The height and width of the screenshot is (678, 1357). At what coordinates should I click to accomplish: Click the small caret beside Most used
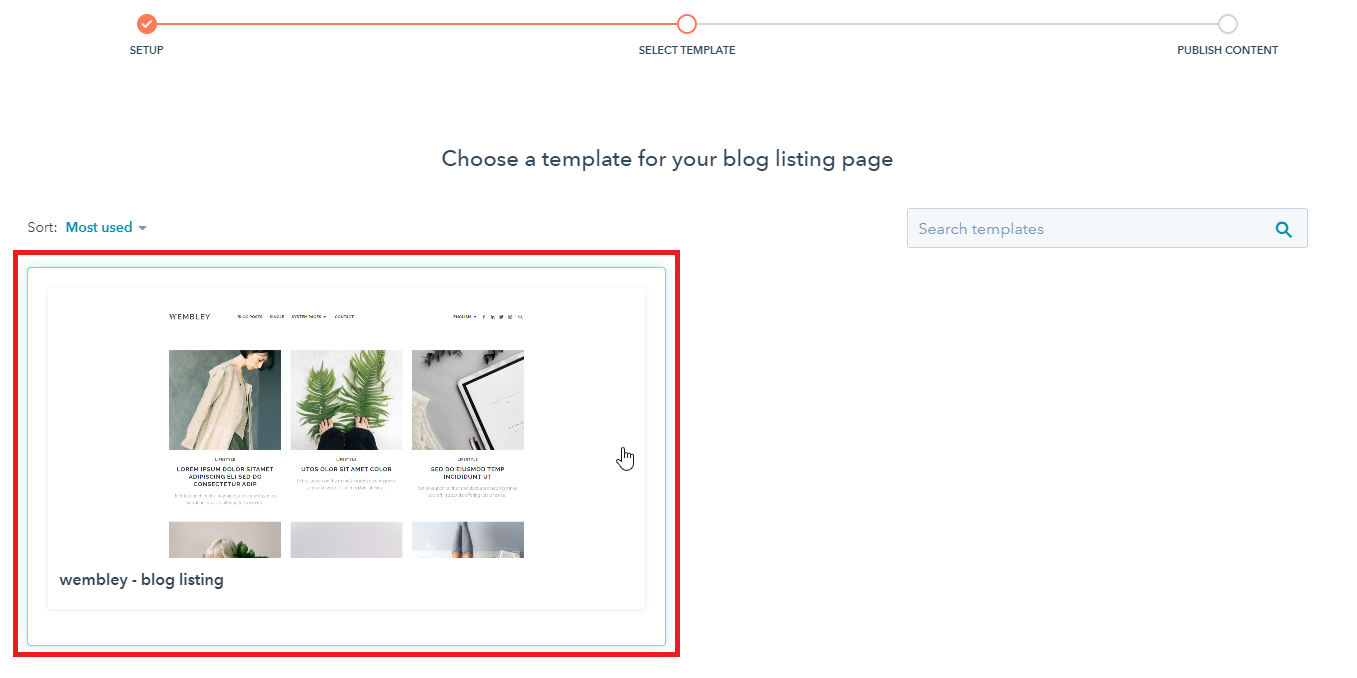[x=142, y=229]
